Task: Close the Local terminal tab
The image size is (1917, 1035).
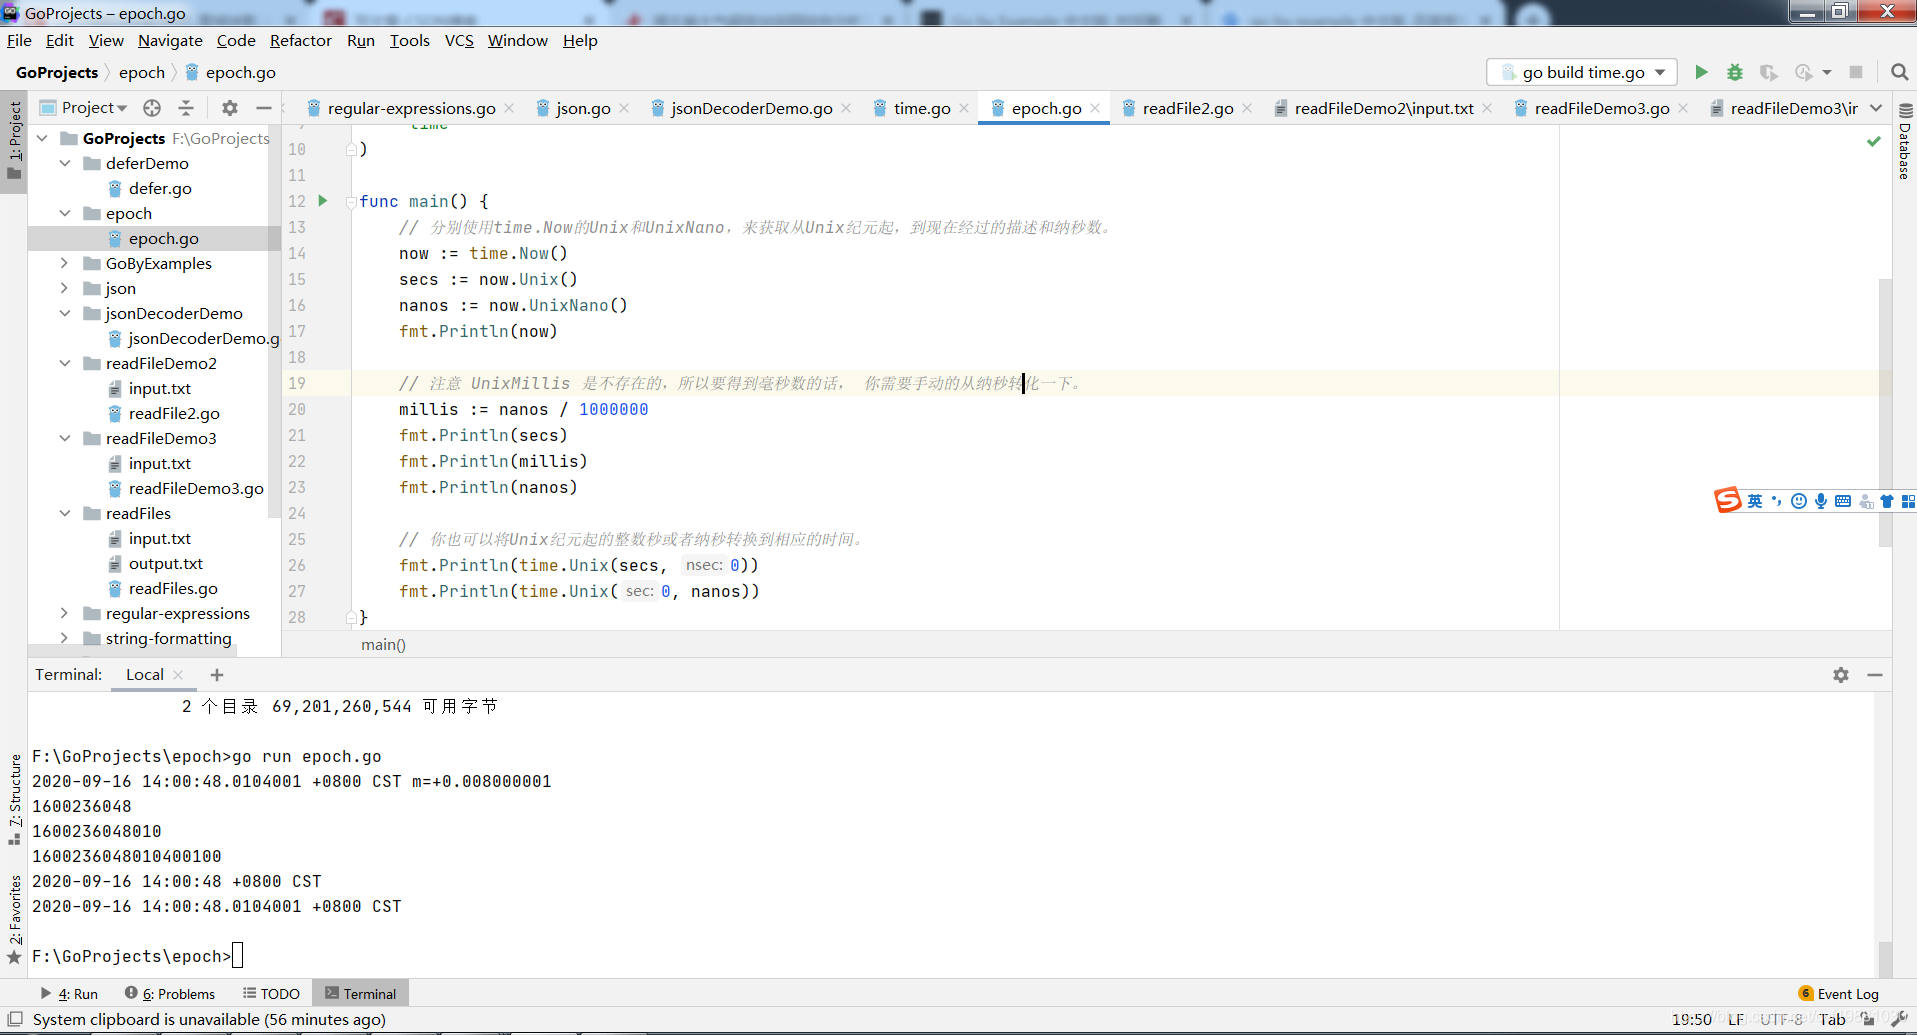Action: (178, 675)
